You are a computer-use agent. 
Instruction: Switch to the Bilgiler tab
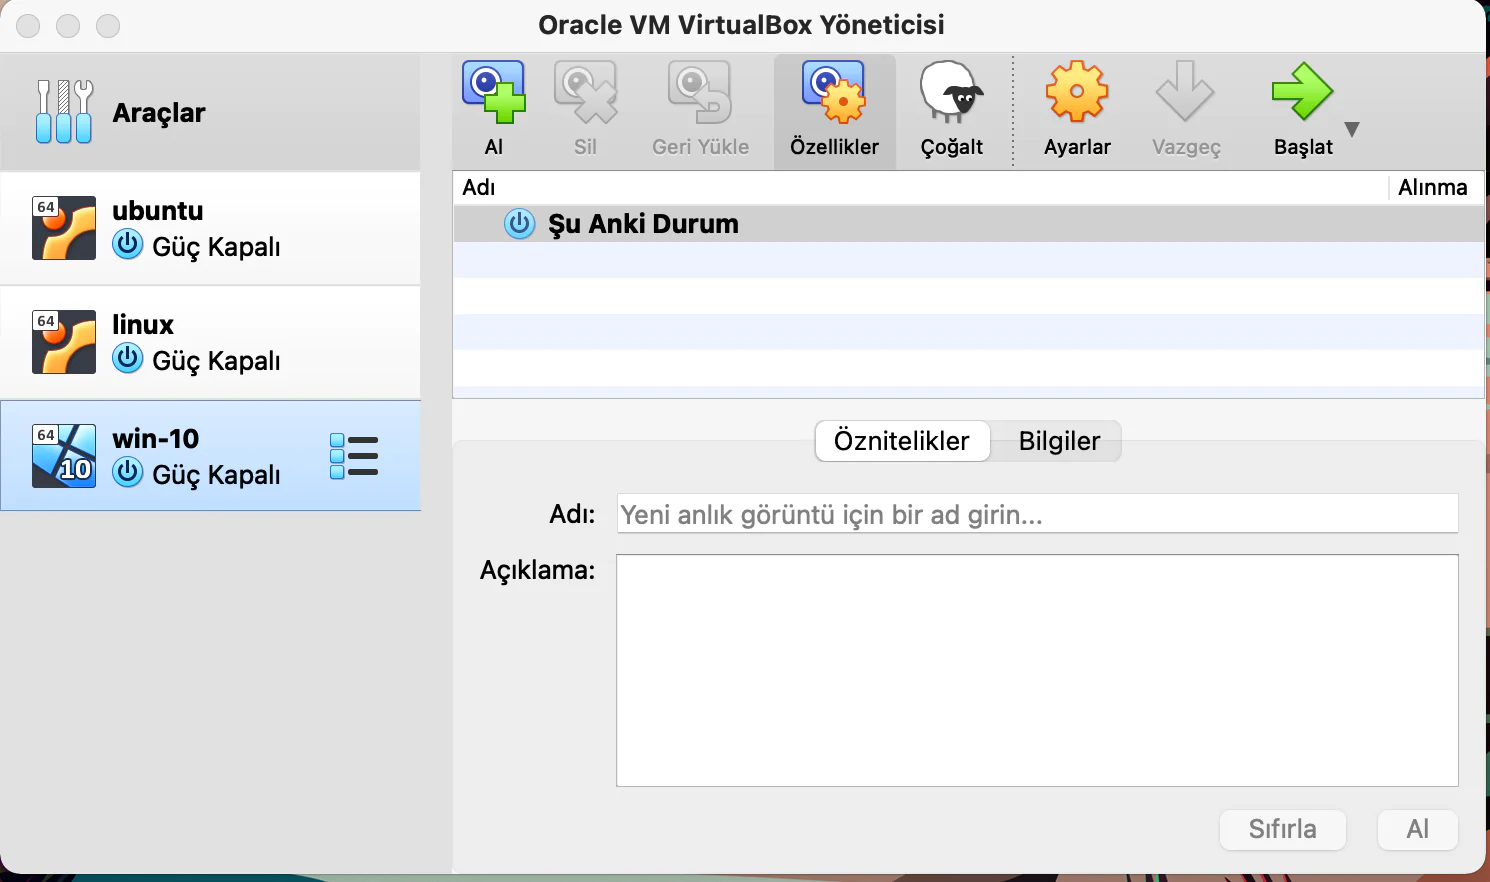(1058, 440)
